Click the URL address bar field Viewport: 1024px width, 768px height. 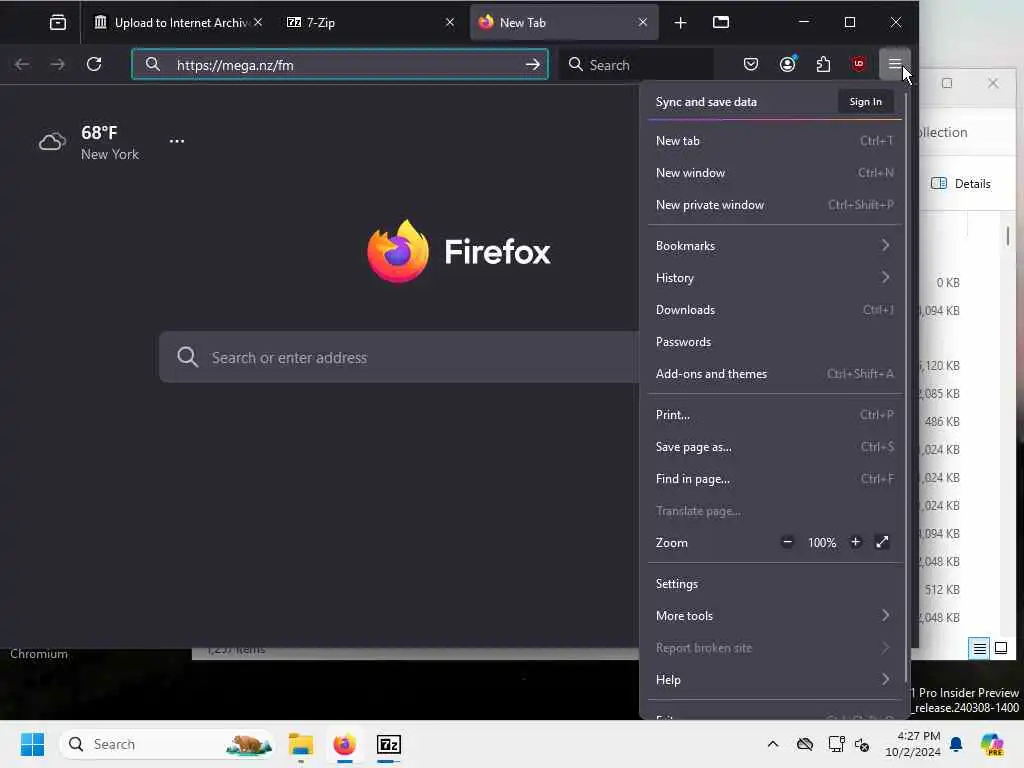pos(340,64)
